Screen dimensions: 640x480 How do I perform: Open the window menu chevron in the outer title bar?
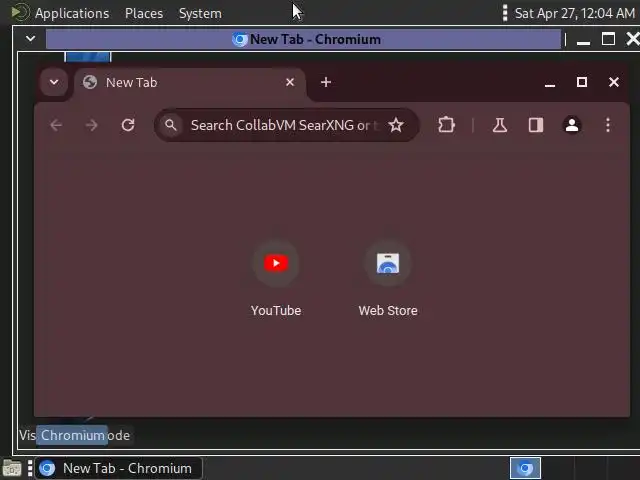point(31,39)
